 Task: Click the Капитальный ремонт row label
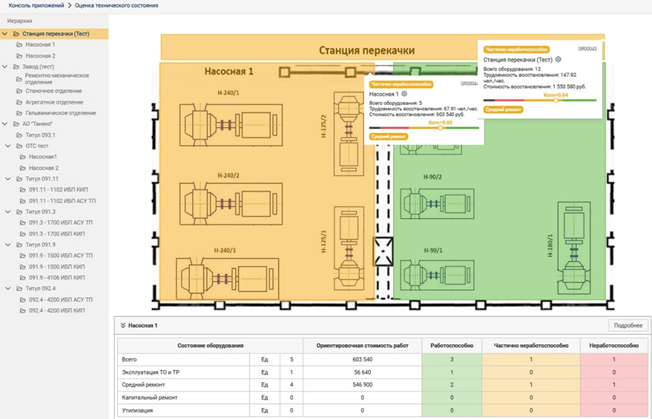150,397
